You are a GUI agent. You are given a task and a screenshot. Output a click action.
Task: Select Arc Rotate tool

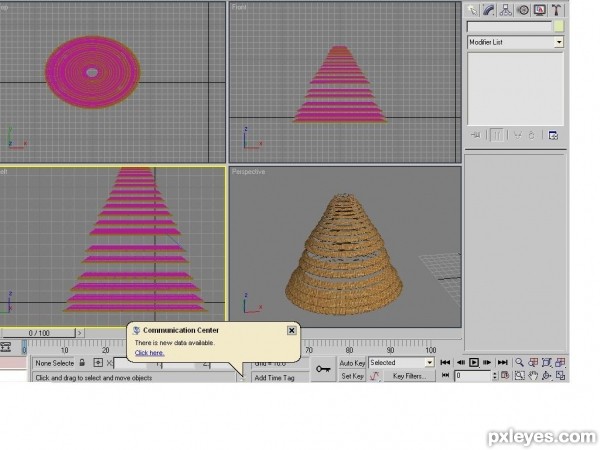tap(547, 376)
